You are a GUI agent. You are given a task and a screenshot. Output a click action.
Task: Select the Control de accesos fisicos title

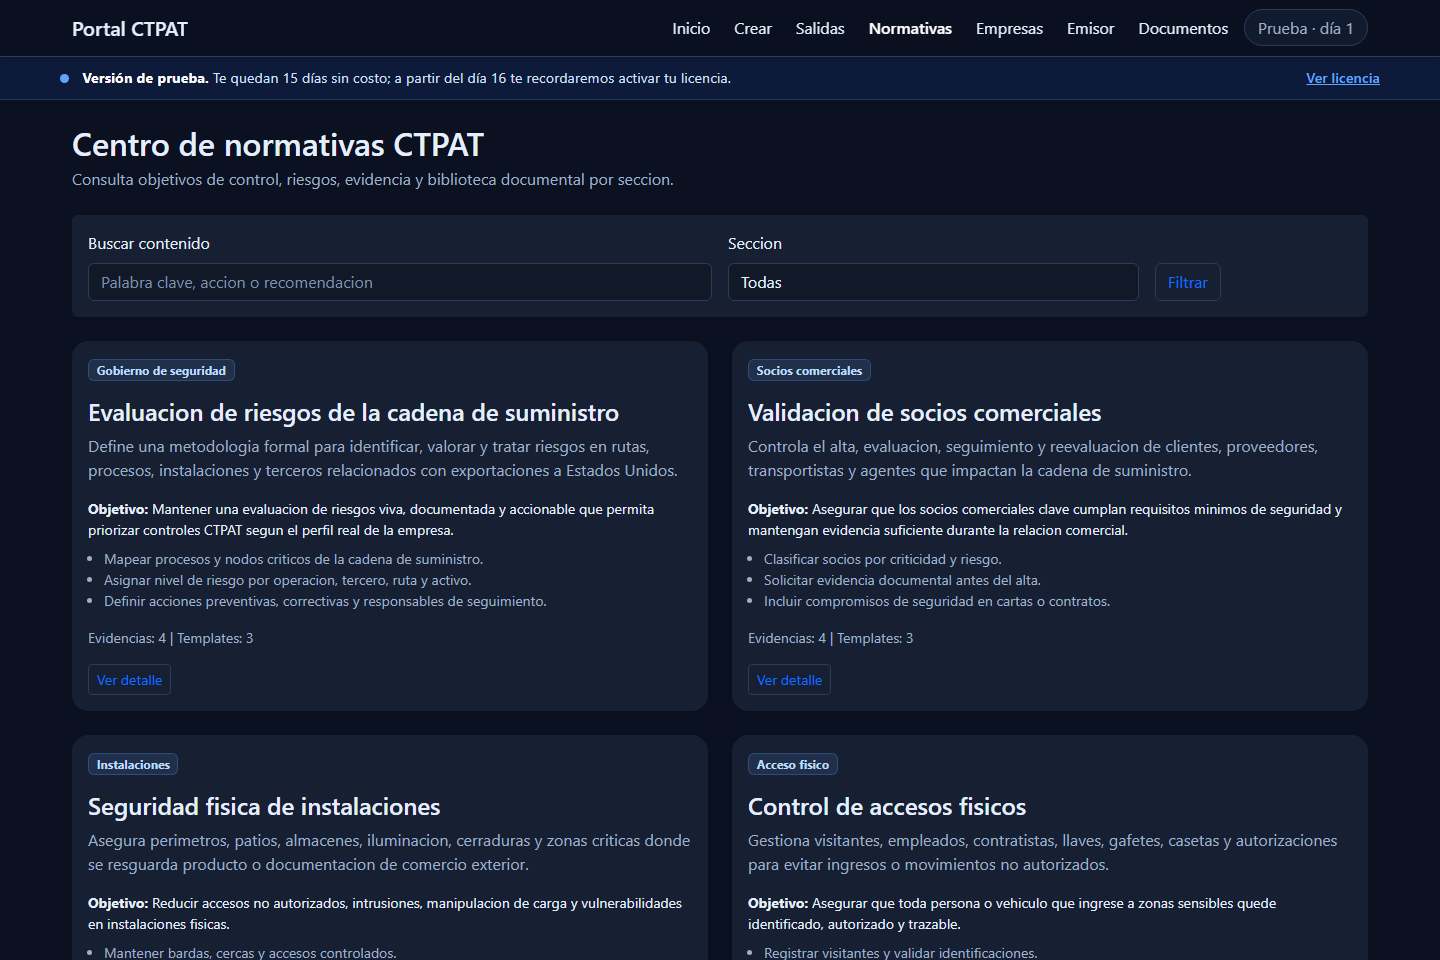click(x=887, y=807)
